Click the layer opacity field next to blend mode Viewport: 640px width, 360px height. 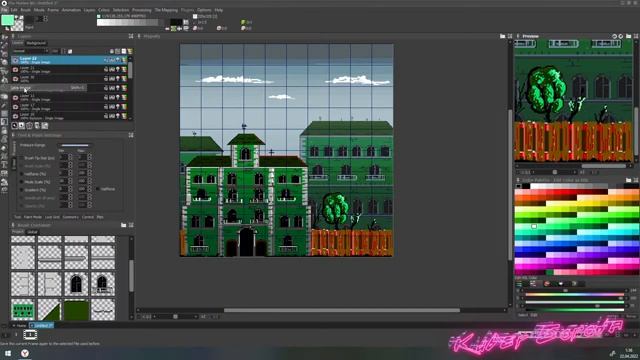click(55, 51)
